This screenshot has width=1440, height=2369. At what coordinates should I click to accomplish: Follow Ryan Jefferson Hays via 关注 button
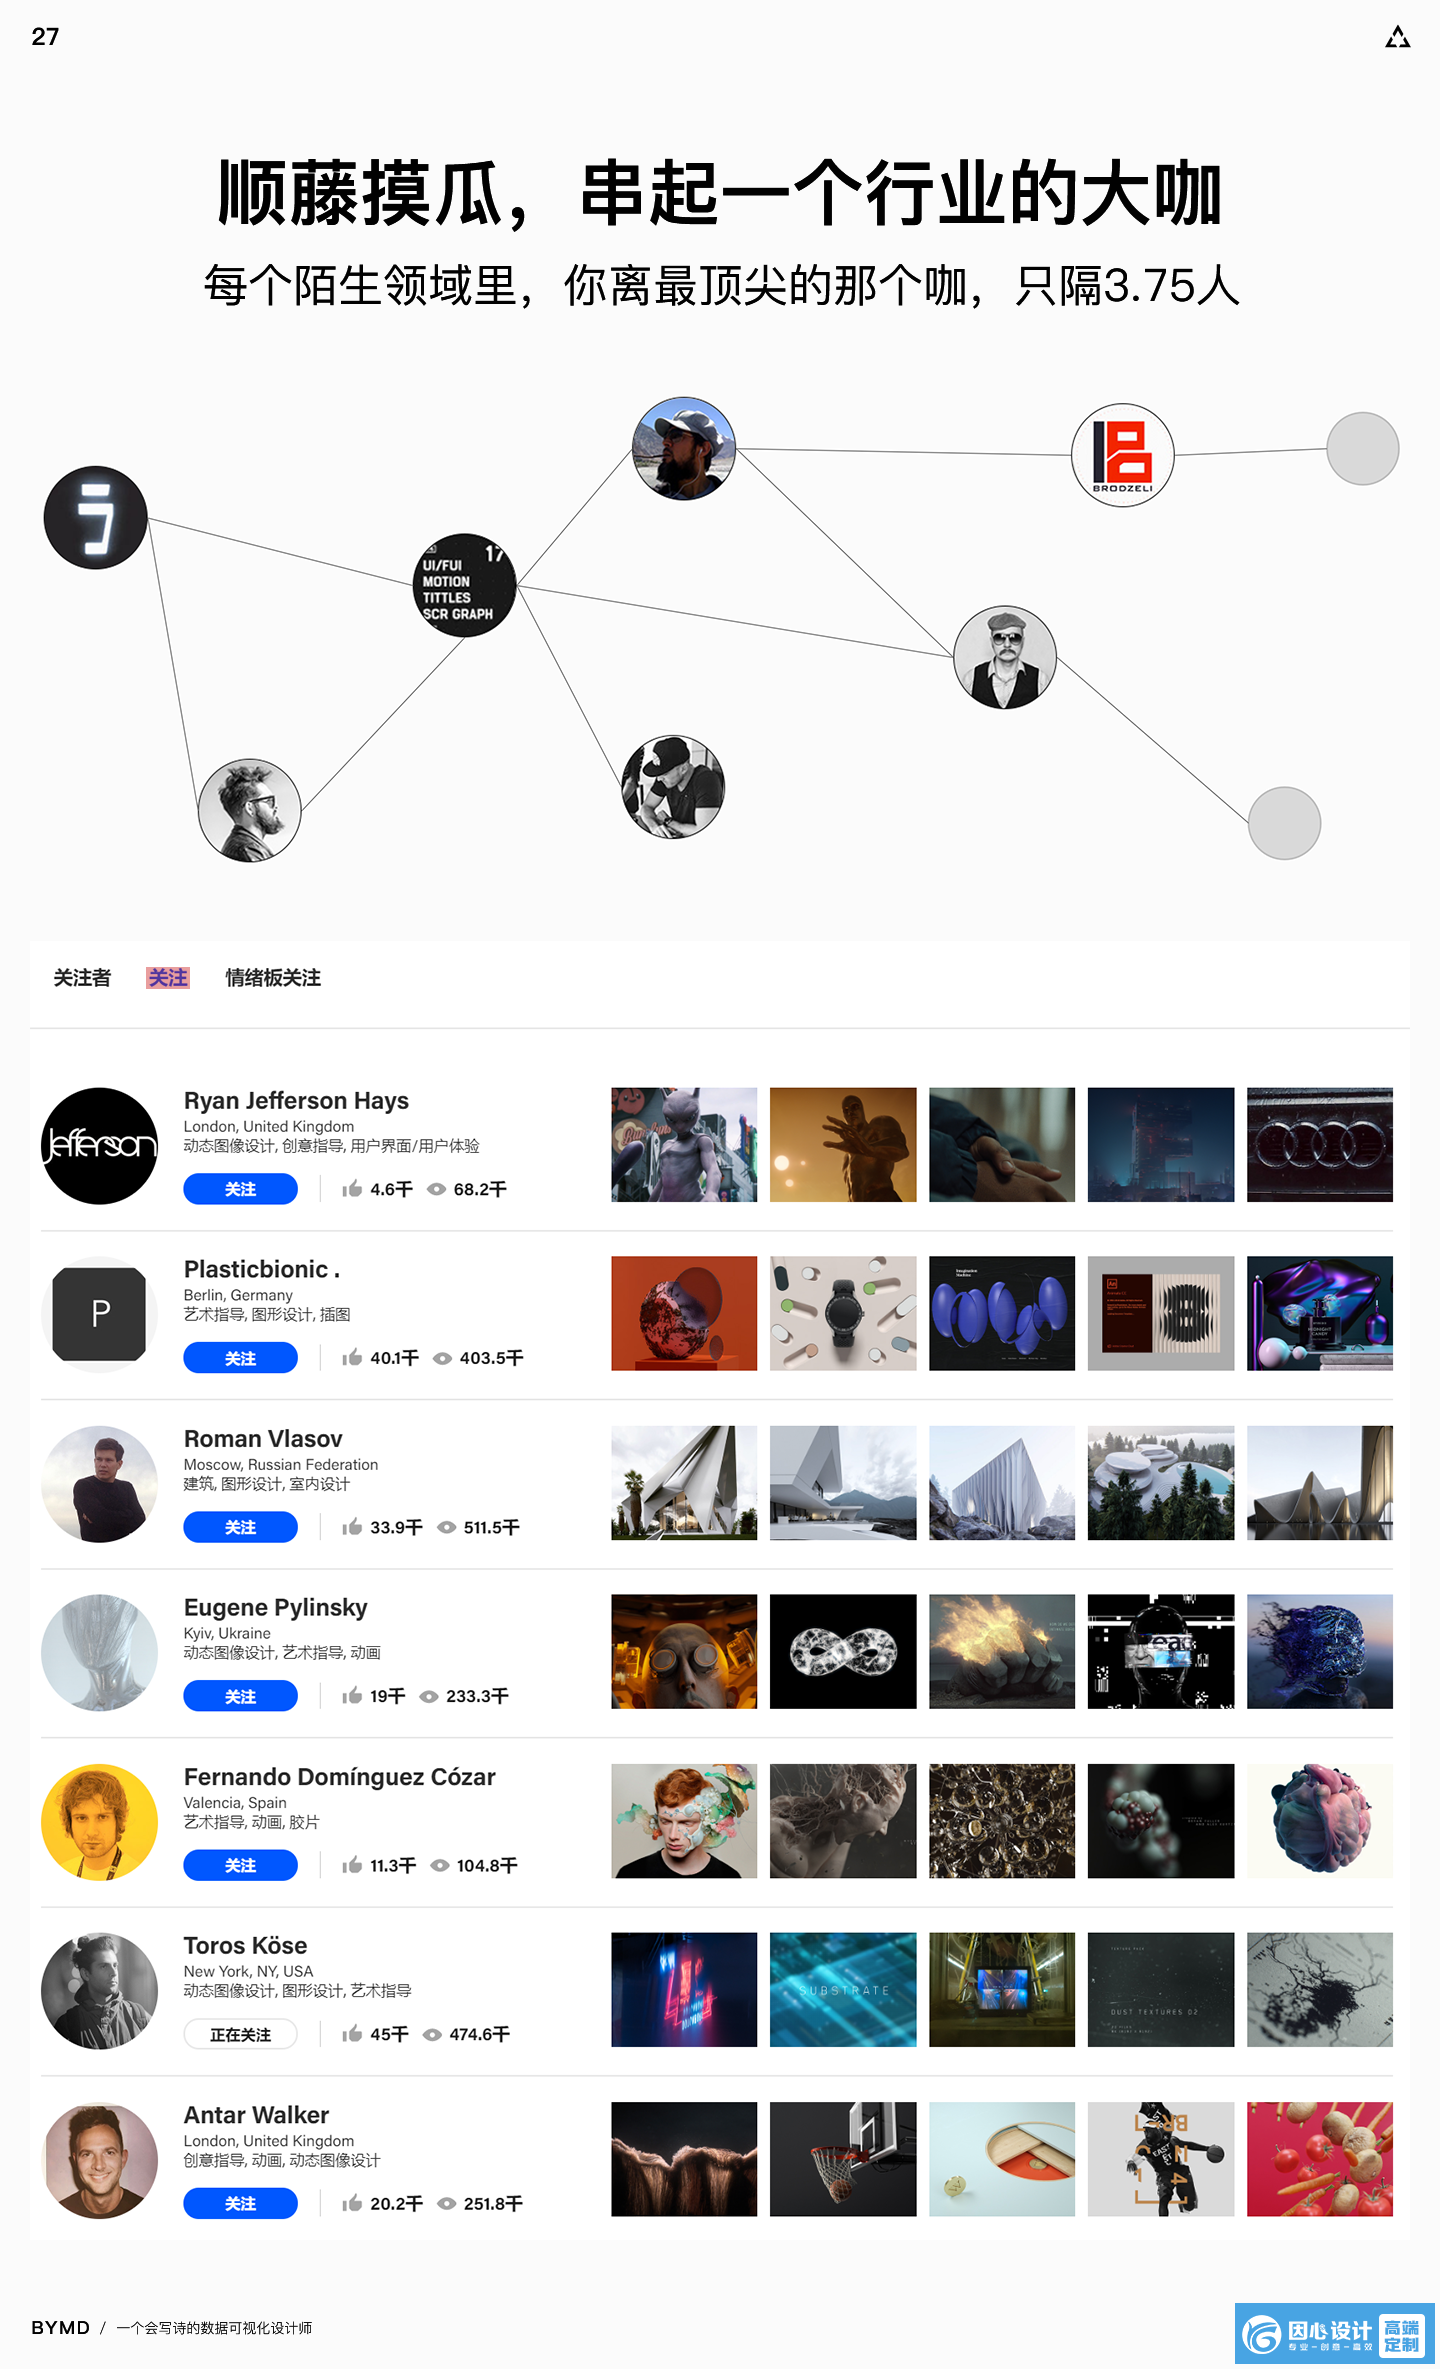tap(240, 1188)
